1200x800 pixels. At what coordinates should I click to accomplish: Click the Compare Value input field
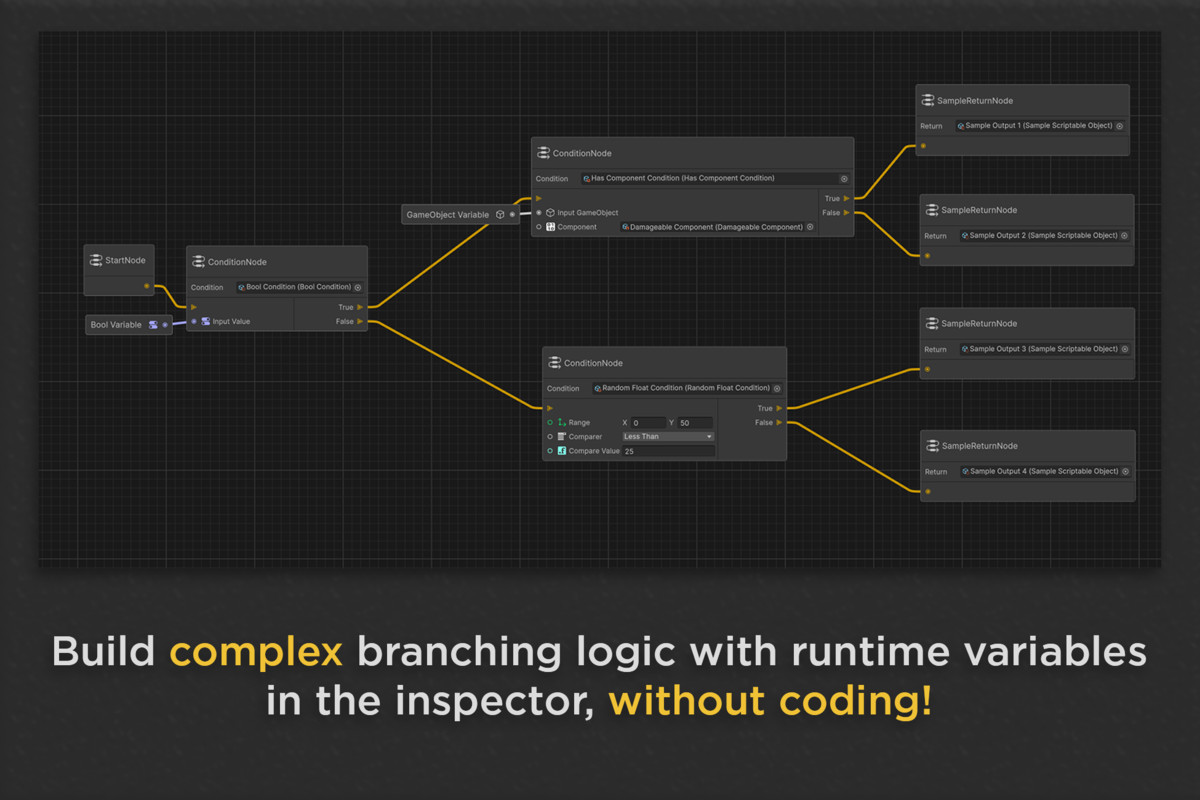(x=667, y=451)
